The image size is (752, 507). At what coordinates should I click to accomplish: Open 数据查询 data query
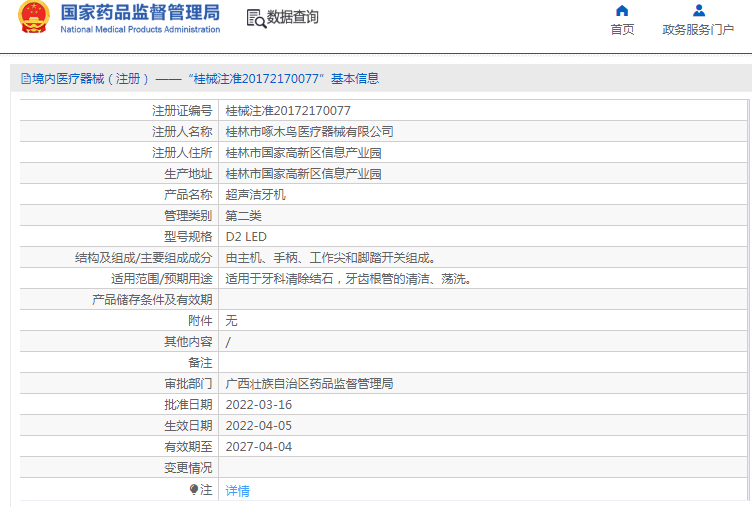(x=292, y=17)
